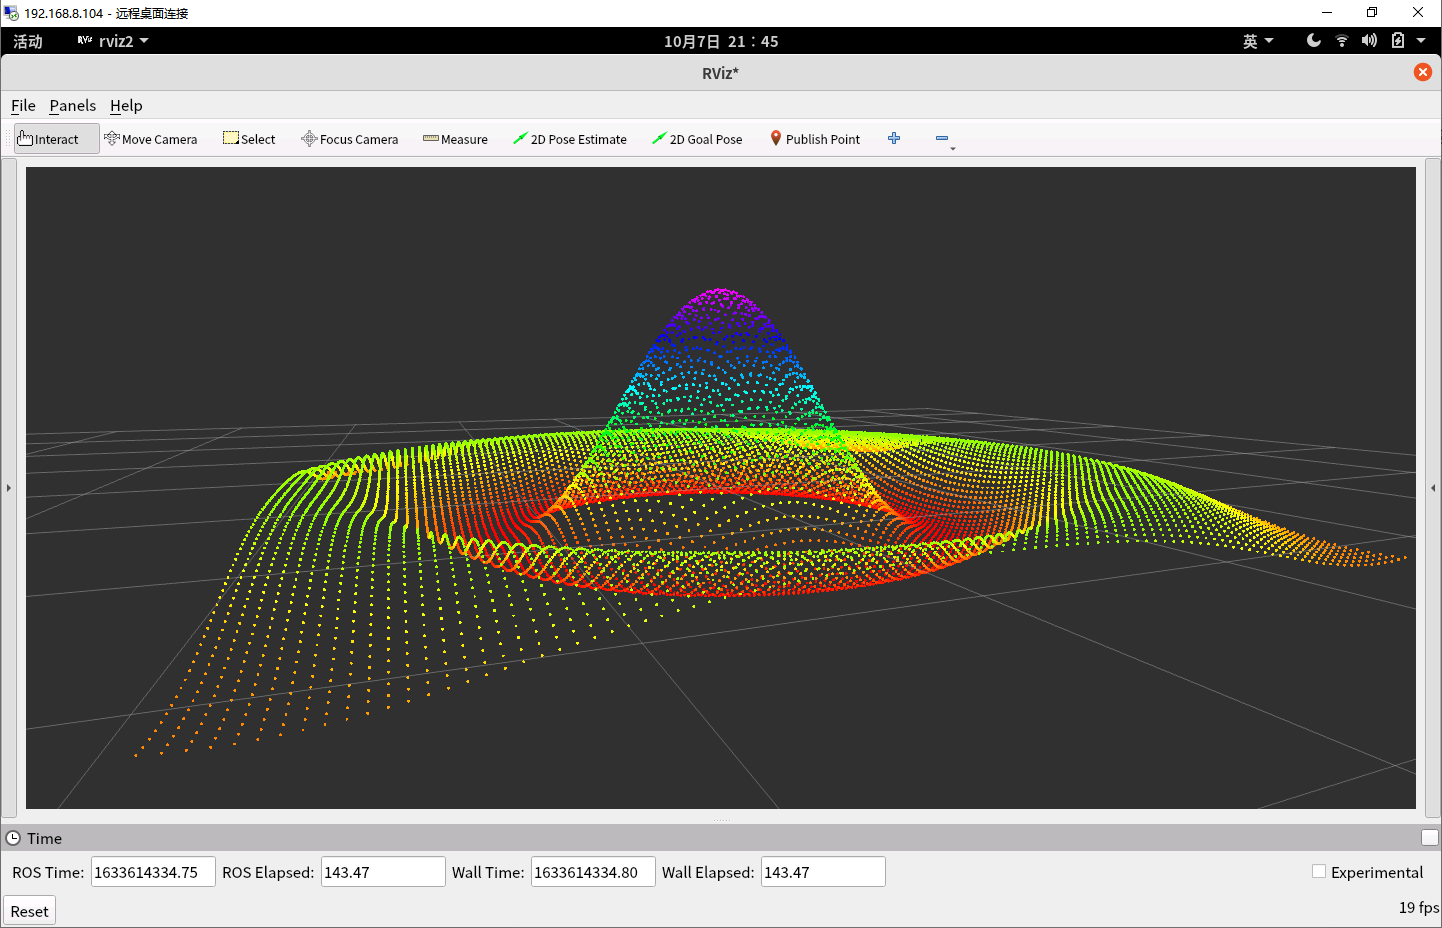Click the ROS Time field
1442x928 pixels.
(x=153, y=872)
